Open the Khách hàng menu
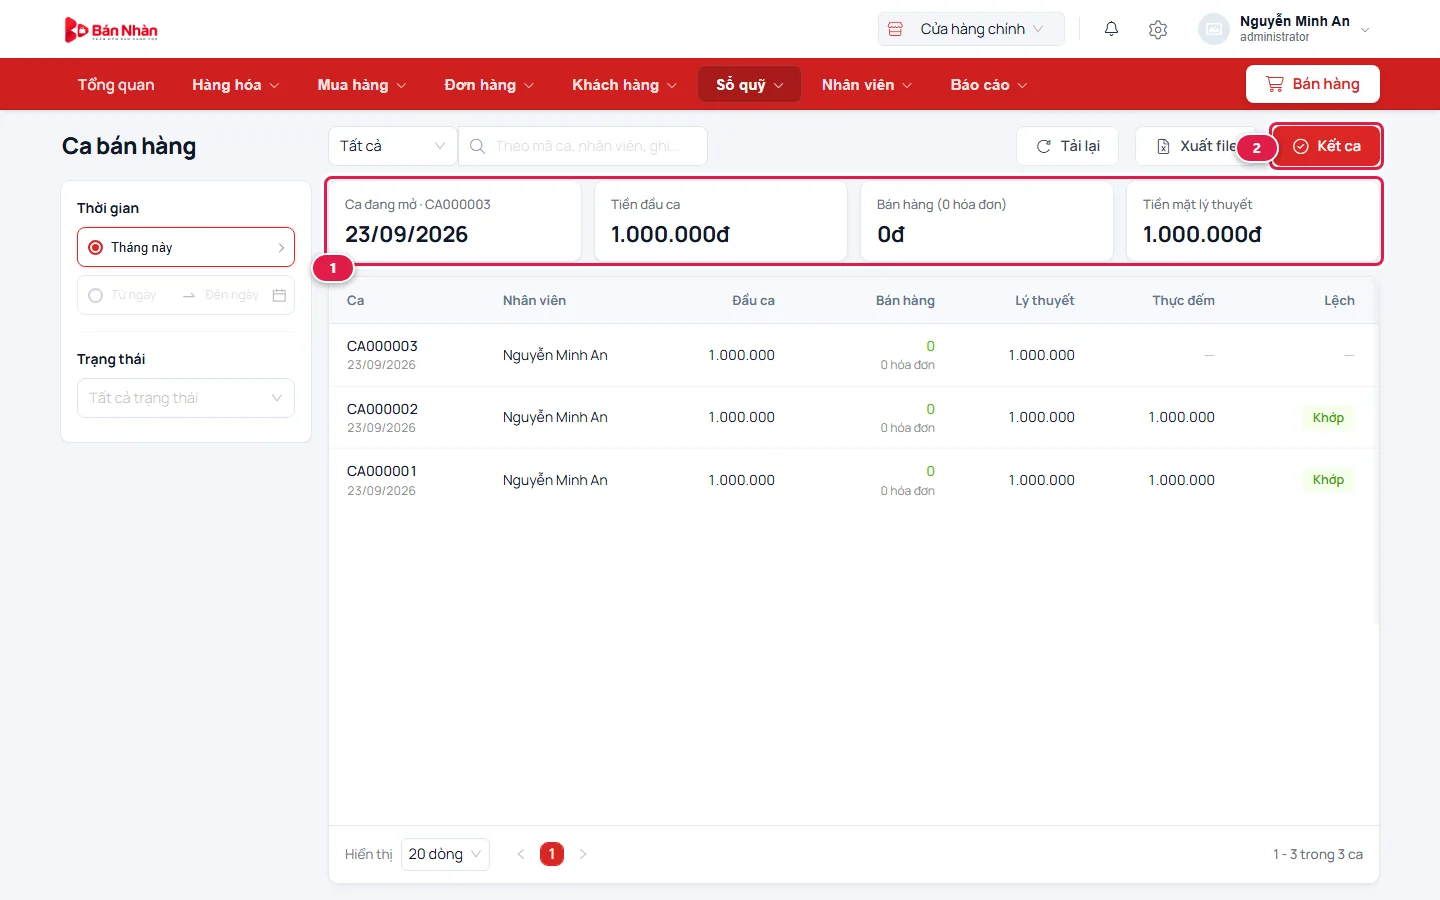Image resolution: width=1440 pixels, height=900 pixels. [x=624, y=85]
